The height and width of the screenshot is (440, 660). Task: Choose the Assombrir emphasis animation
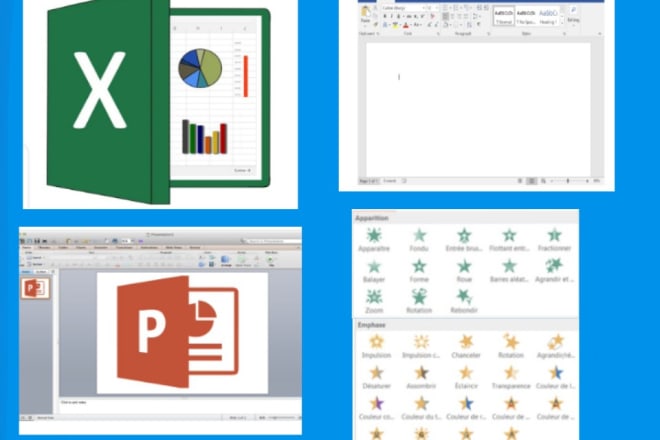421,377
